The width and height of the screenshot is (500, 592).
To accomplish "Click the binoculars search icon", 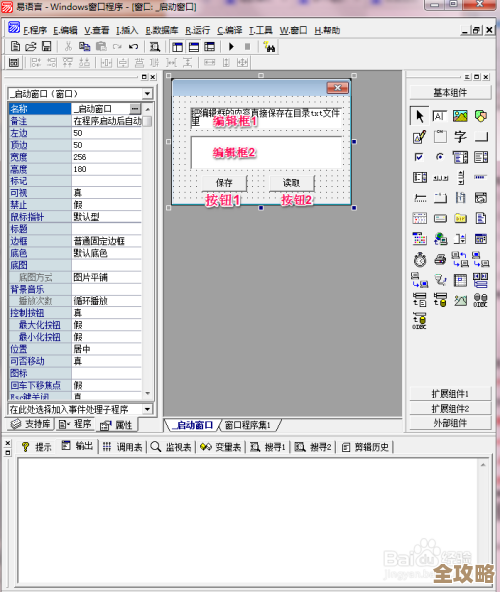I will pos(270,47).
